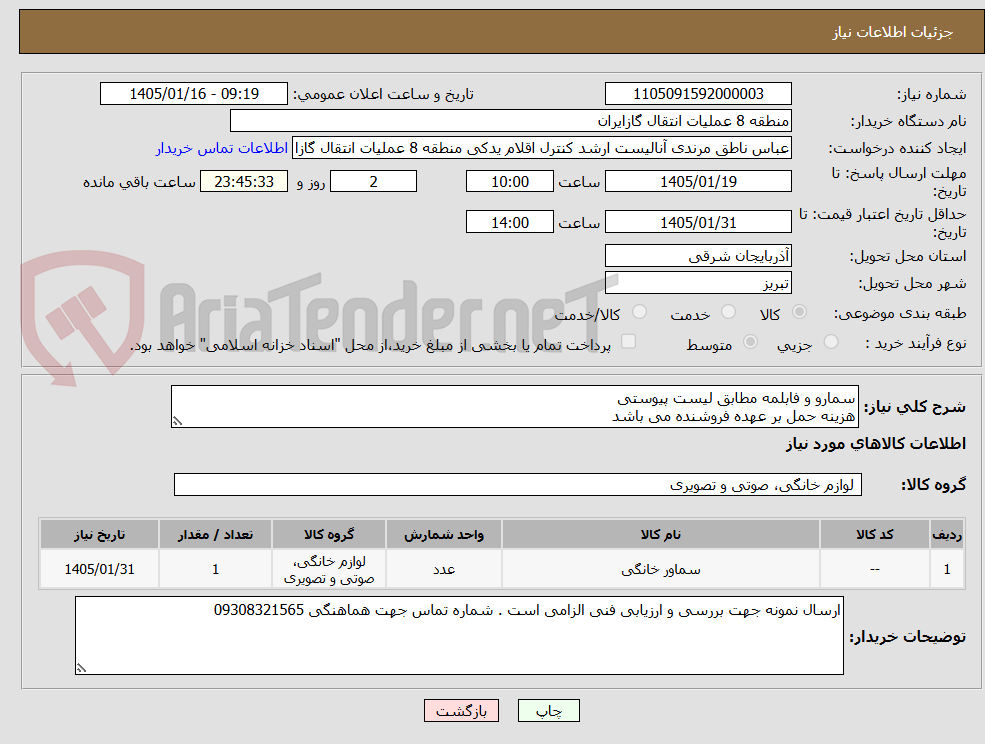Viewport: 985px width, 744px height.
Task: Click the item quantity cell 1
Action: (x=215, y=569)
